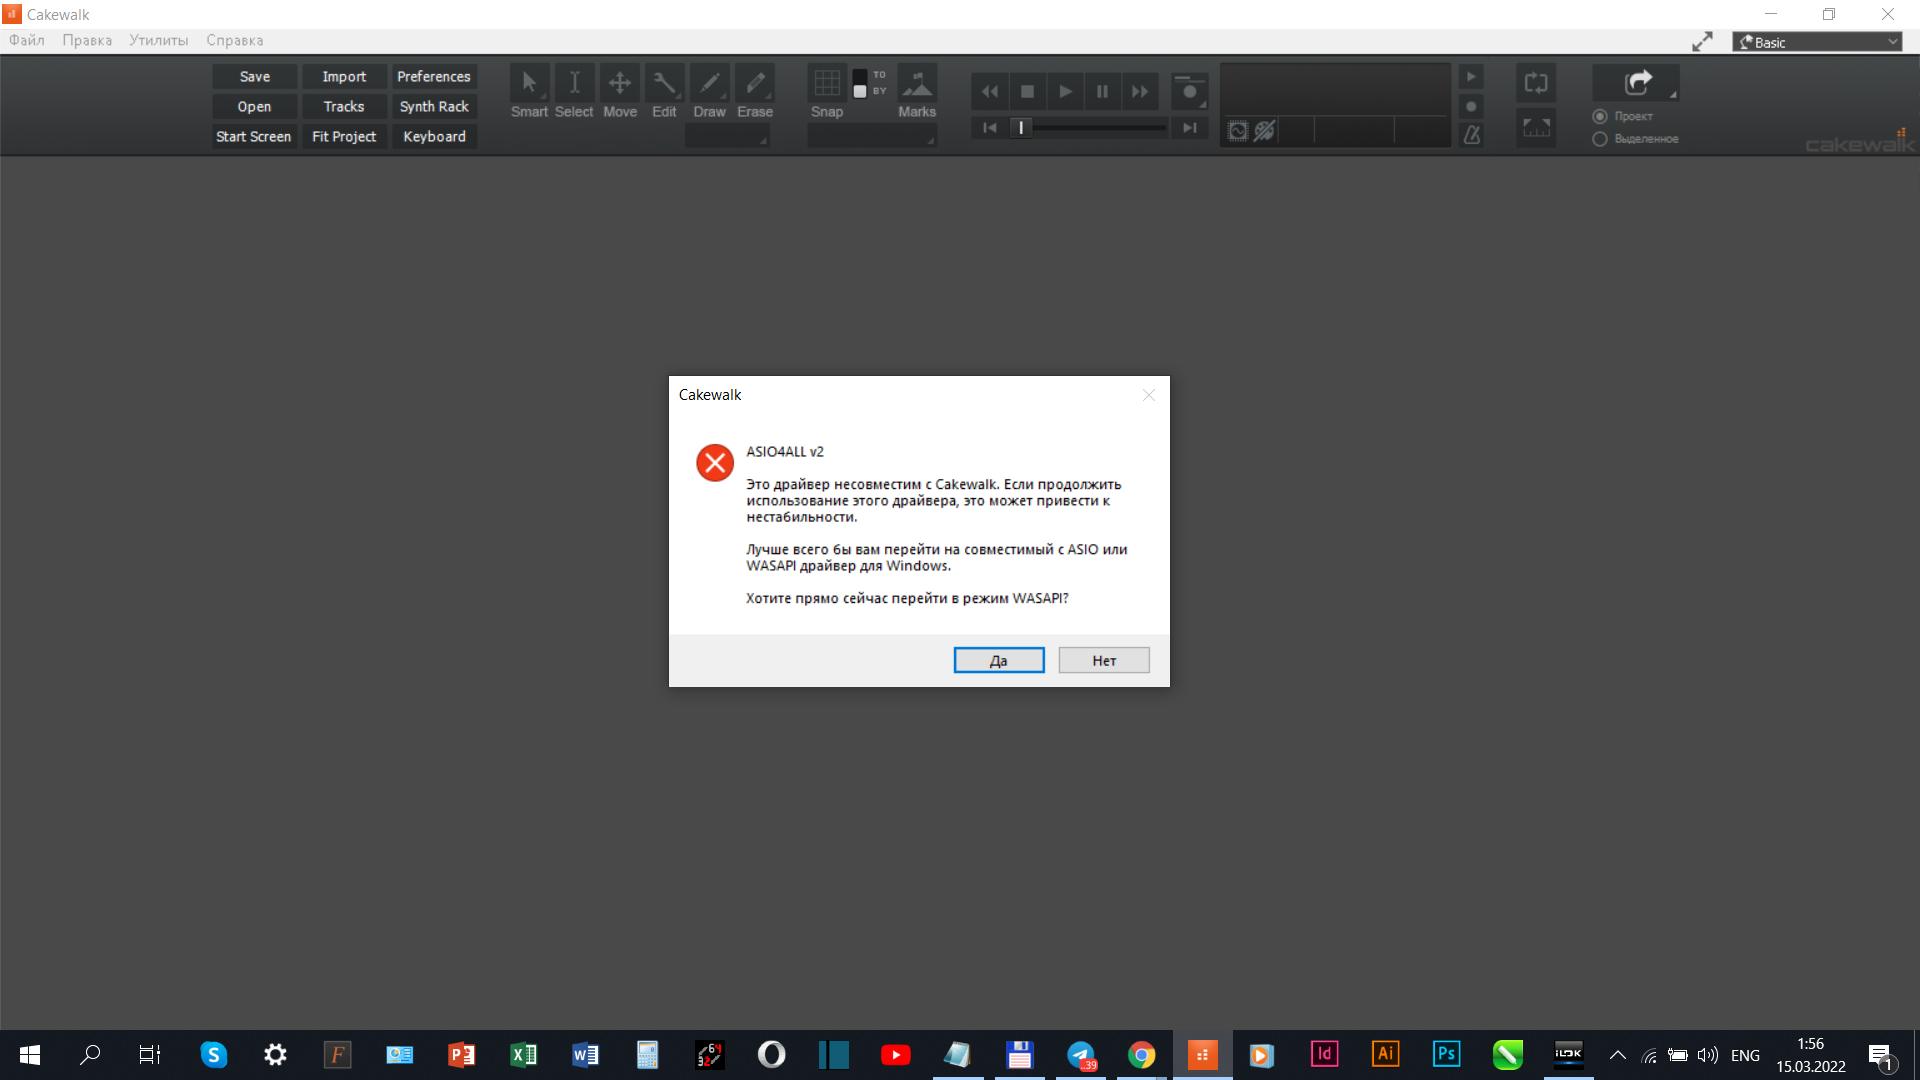Open Photoshop from the taskbar
This screenshot has height=1080, width=1920.
[x=1446, y=1054]
